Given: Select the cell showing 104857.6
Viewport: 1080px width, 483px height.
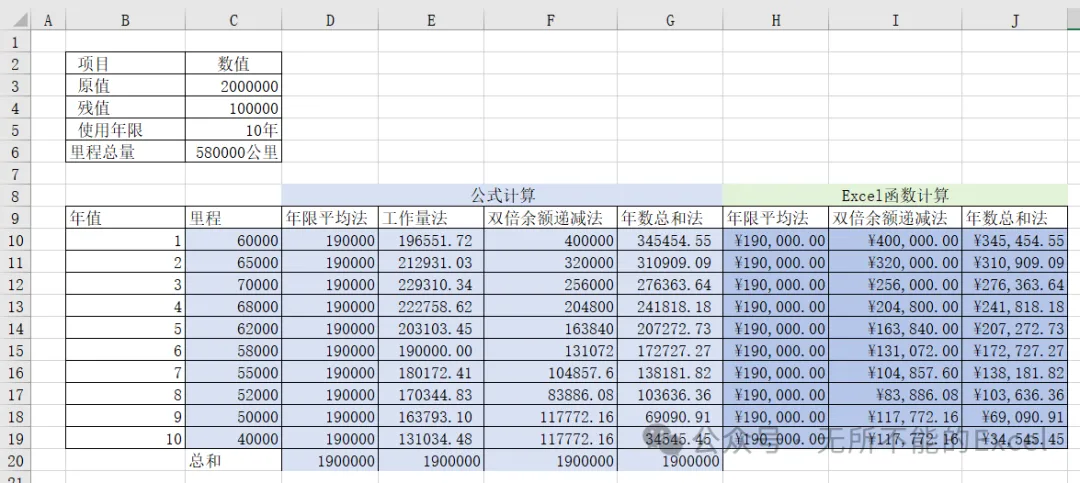Looking at the screenshot, I should tap(550, 372).
